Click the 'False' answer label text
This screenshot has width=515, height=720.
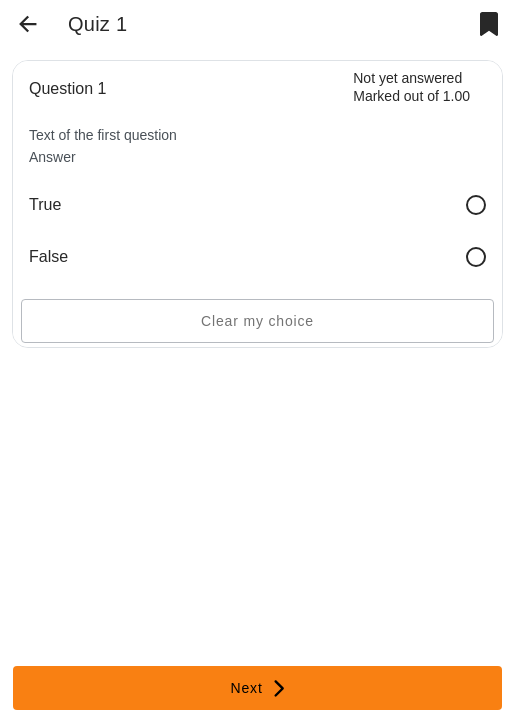click(x=48, y=256)
